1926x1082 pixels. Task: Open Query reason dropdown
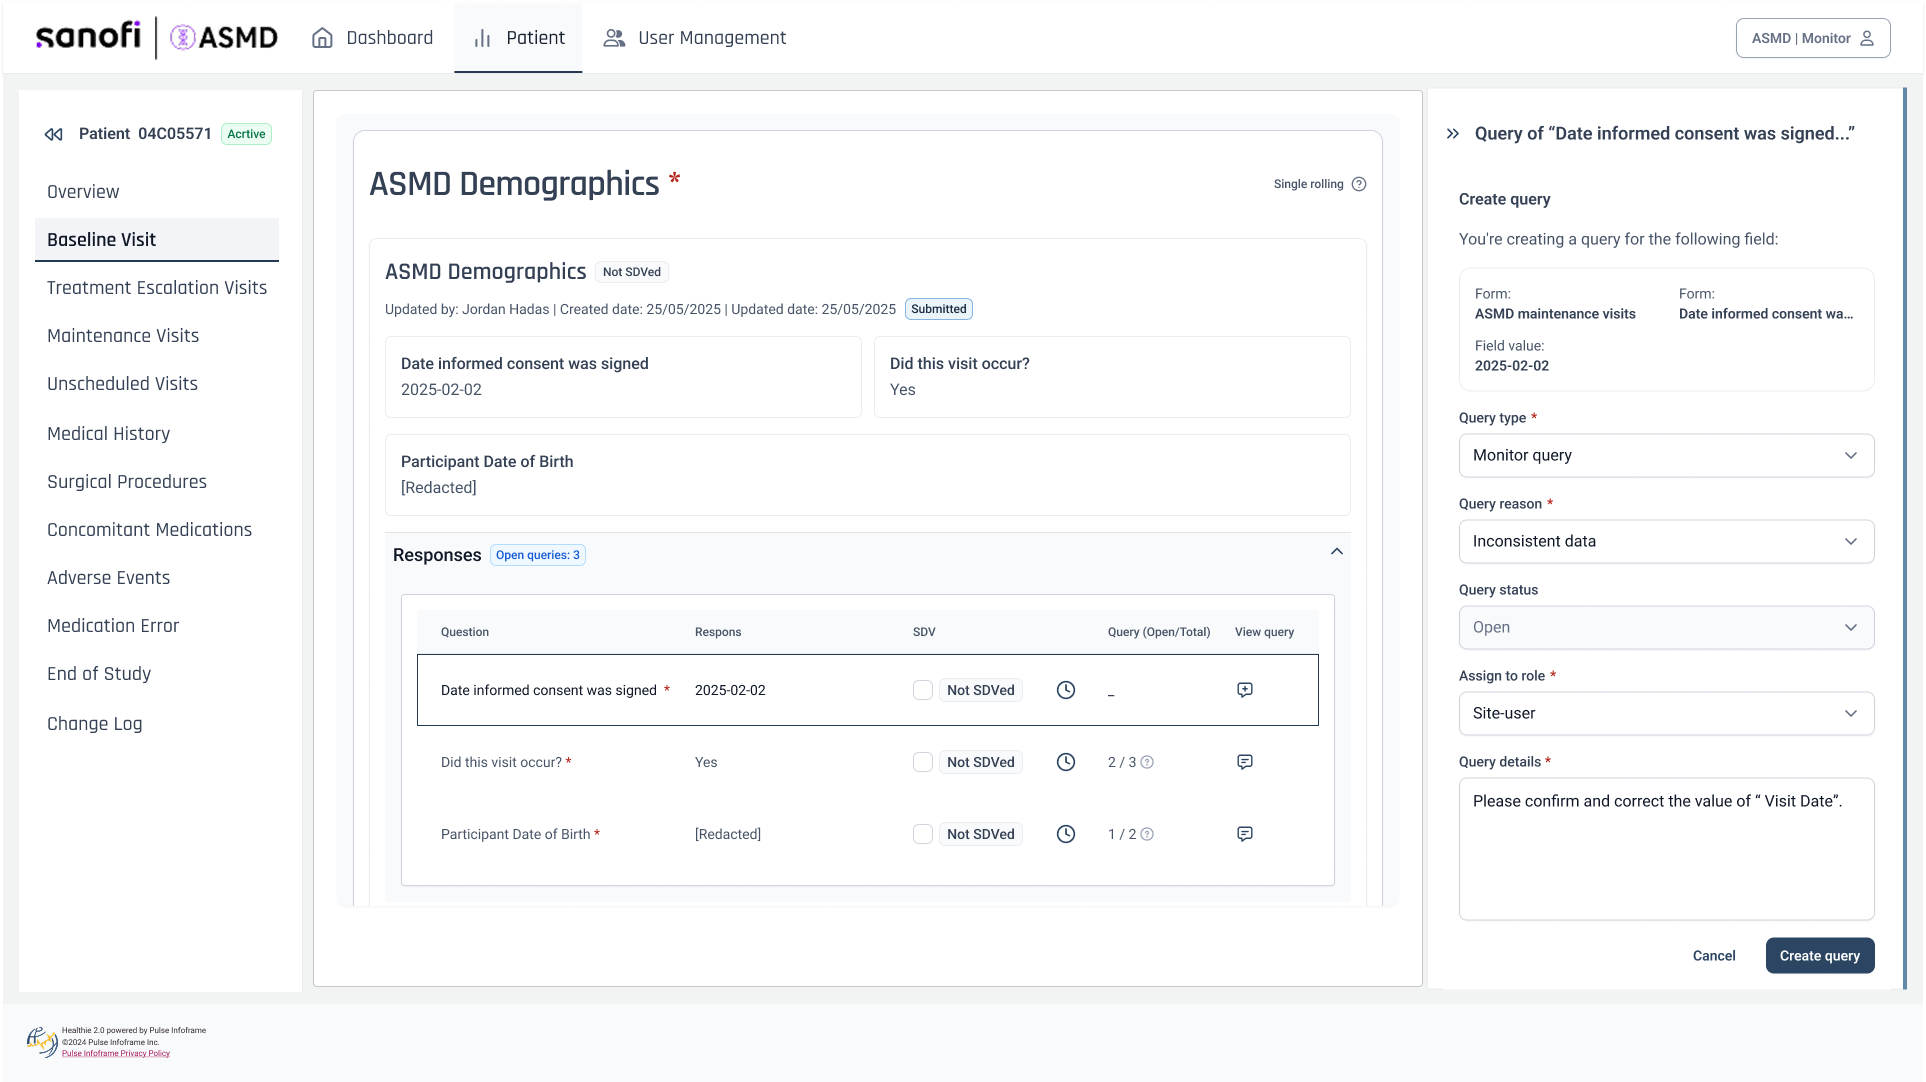click(x=1666, y=541)
